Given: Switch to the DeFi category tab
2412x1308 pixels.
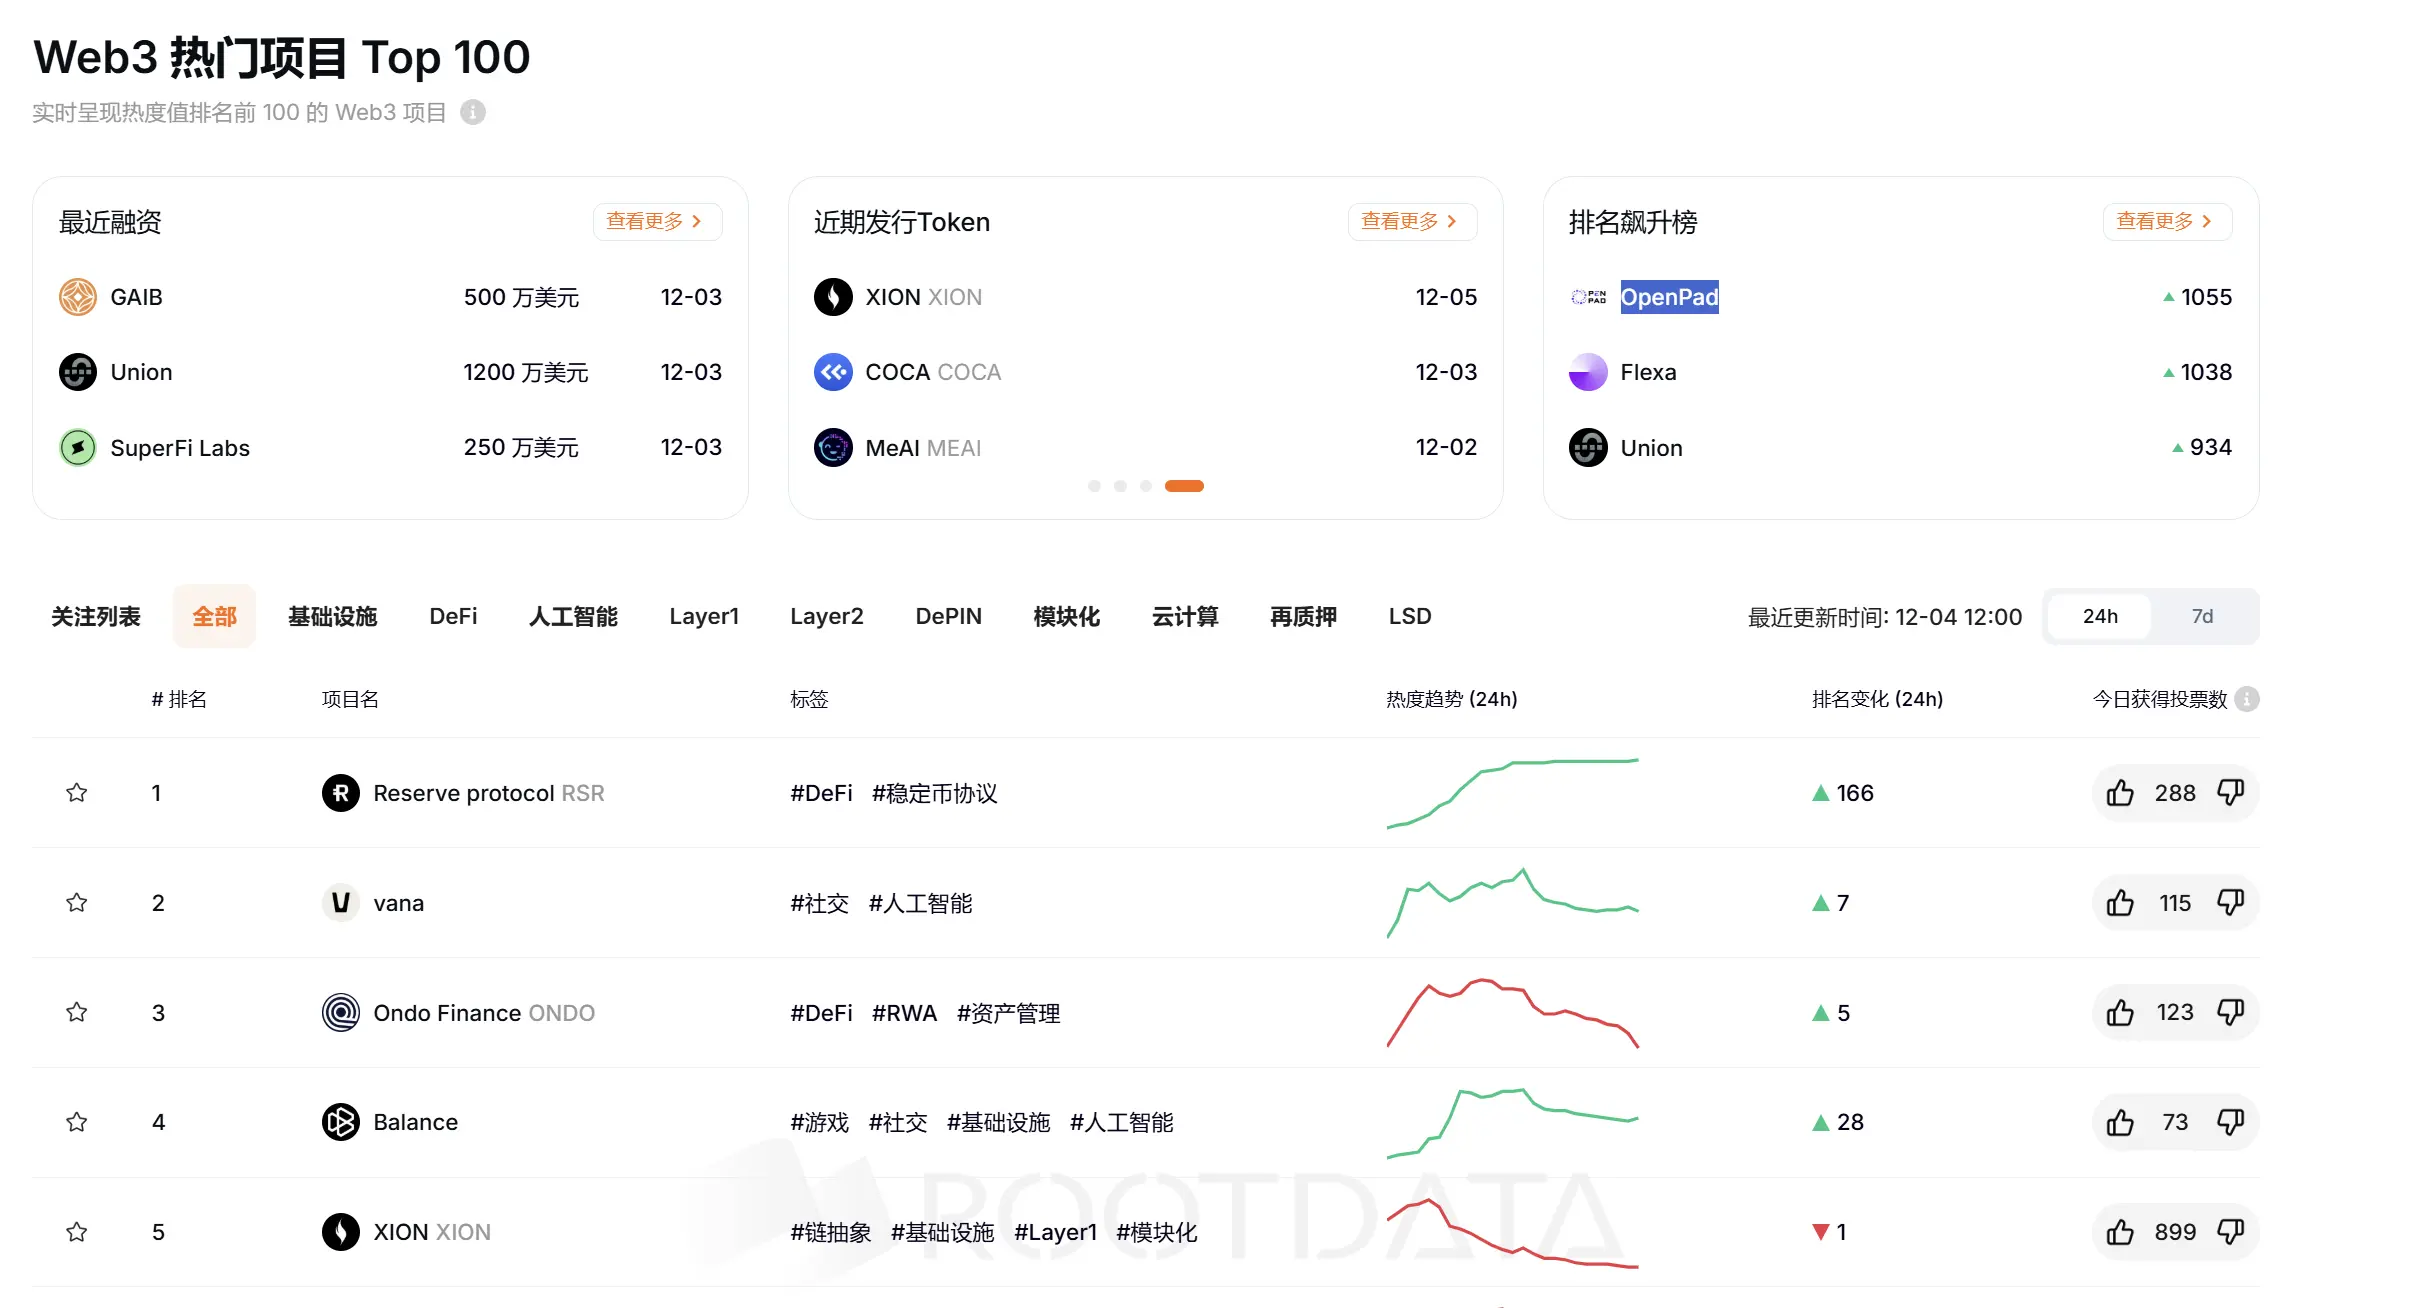Looking at the screenshot, I should pyautogui.click(x=452, y=616).
